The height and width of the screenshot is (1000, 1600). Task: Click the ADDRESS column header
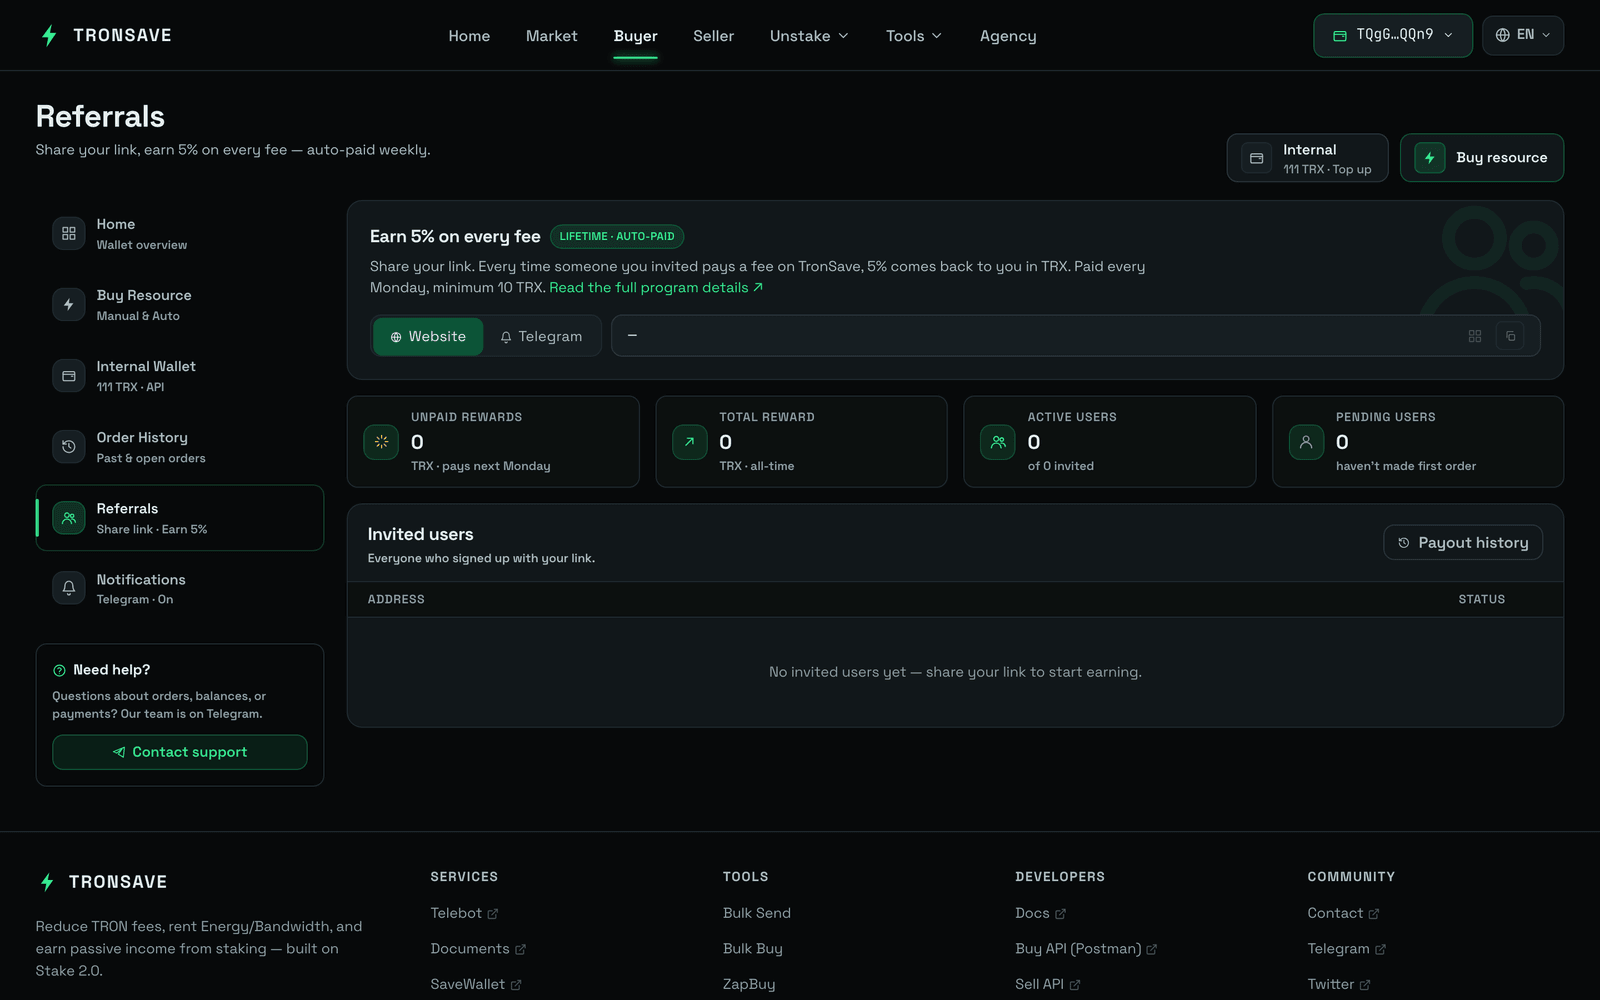click(396, 600)
